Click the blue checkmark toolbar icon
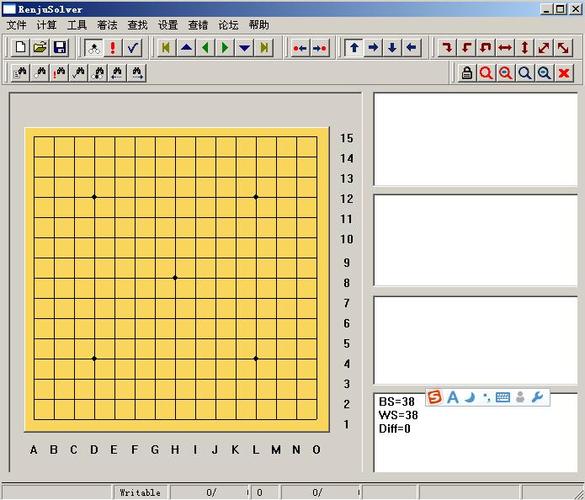 pyautogui.click(x=132, y=47)
